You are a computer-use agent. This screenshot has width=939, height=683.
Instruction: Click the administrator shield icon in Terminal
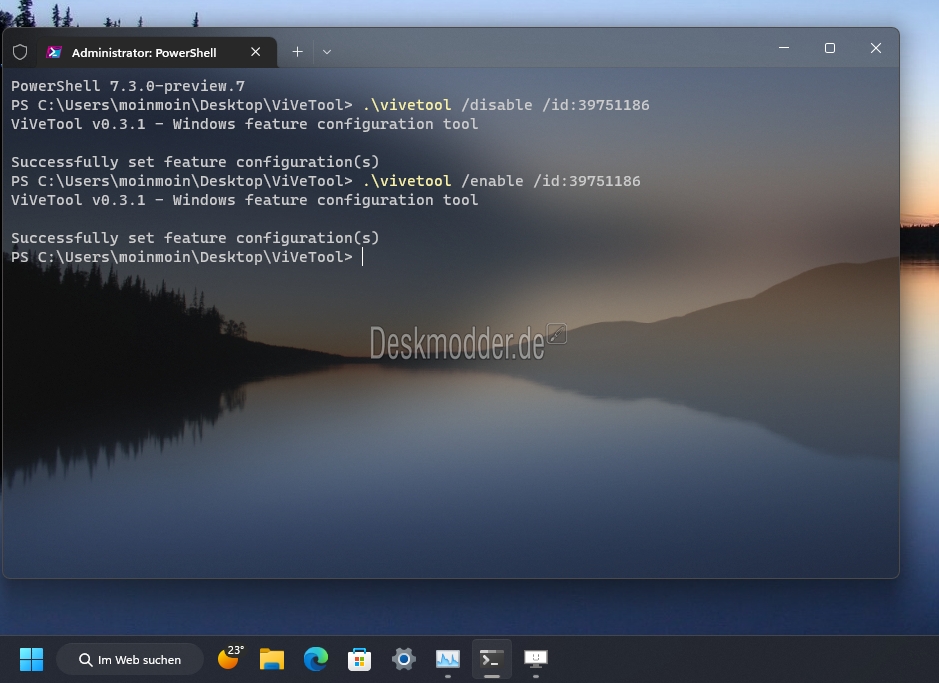20,52
